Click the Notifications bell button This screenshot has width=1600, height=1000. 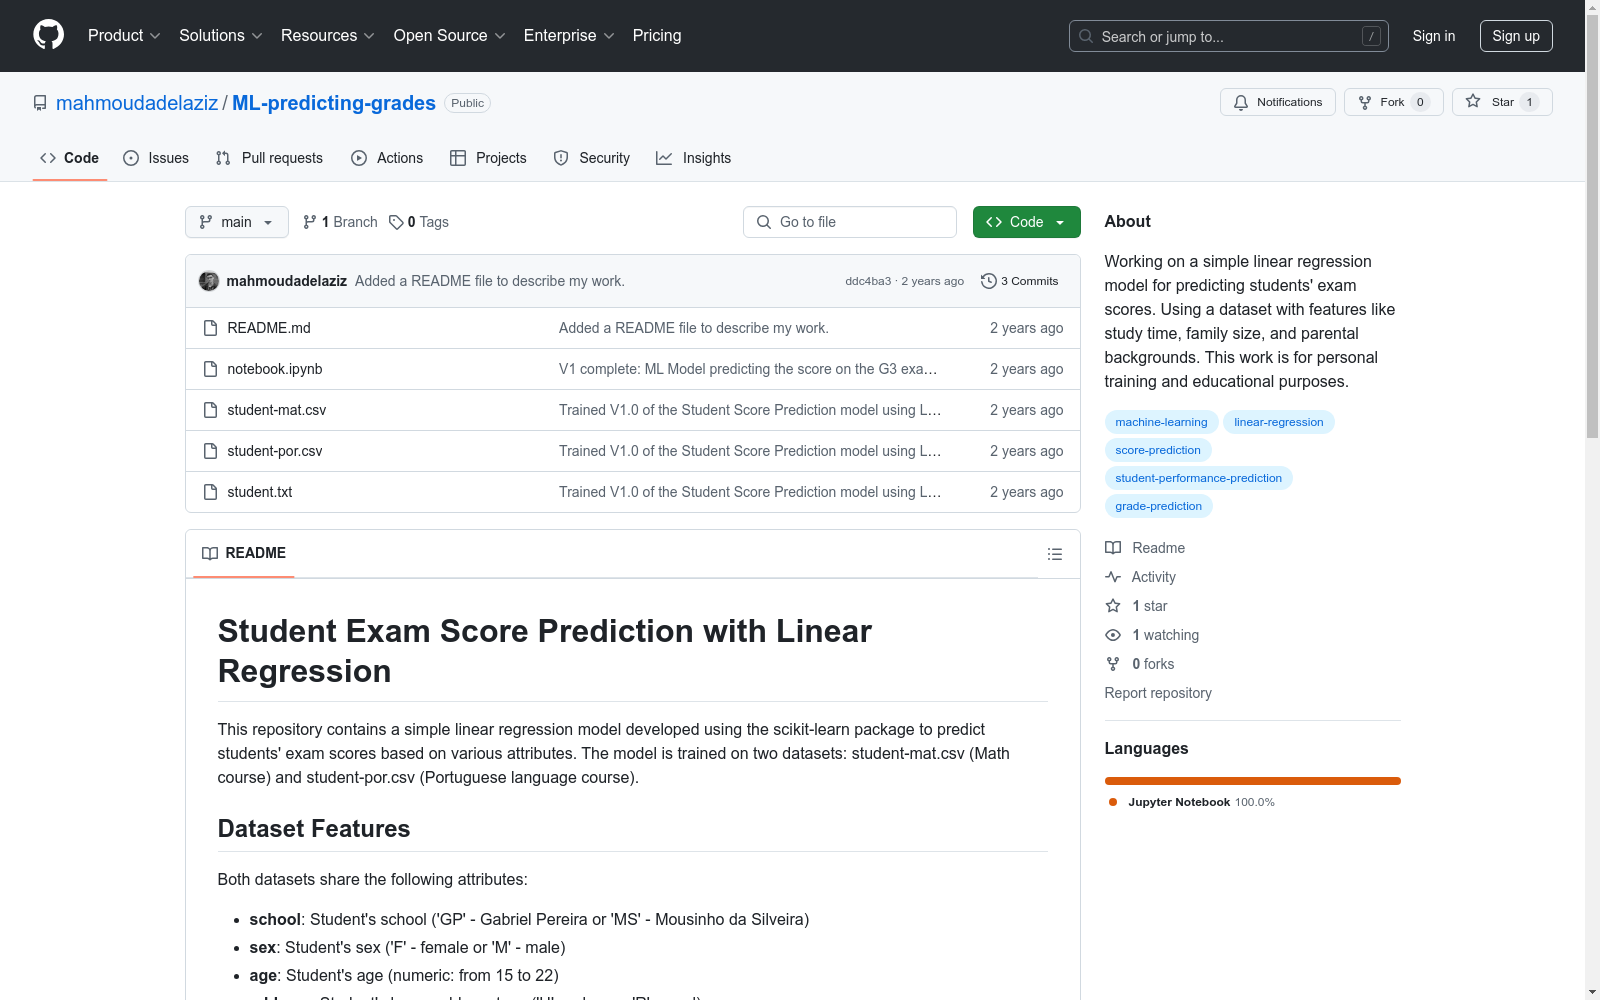[x=1277, y=102]
